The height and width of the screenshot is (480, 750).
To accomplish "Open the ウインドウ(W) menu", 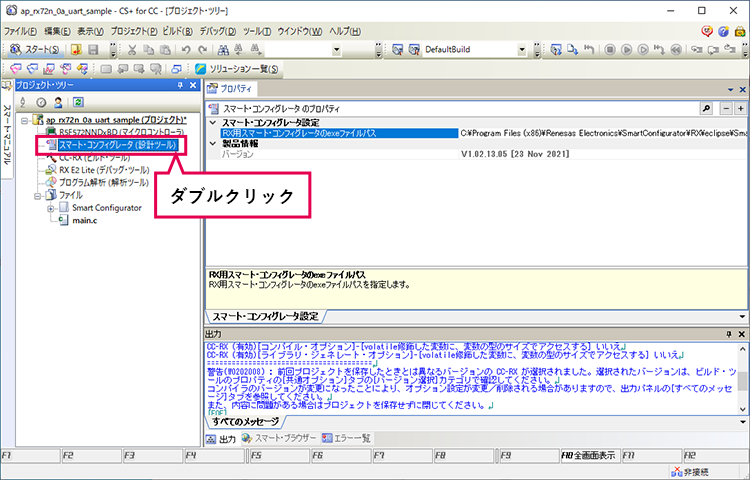I will [300, 31].
